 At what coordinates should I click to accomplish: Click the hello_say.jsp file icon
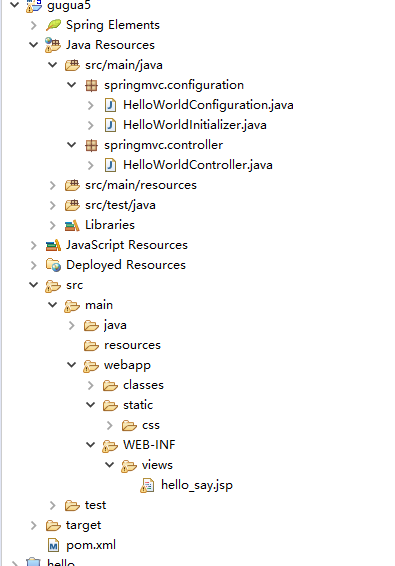point(147,486)
